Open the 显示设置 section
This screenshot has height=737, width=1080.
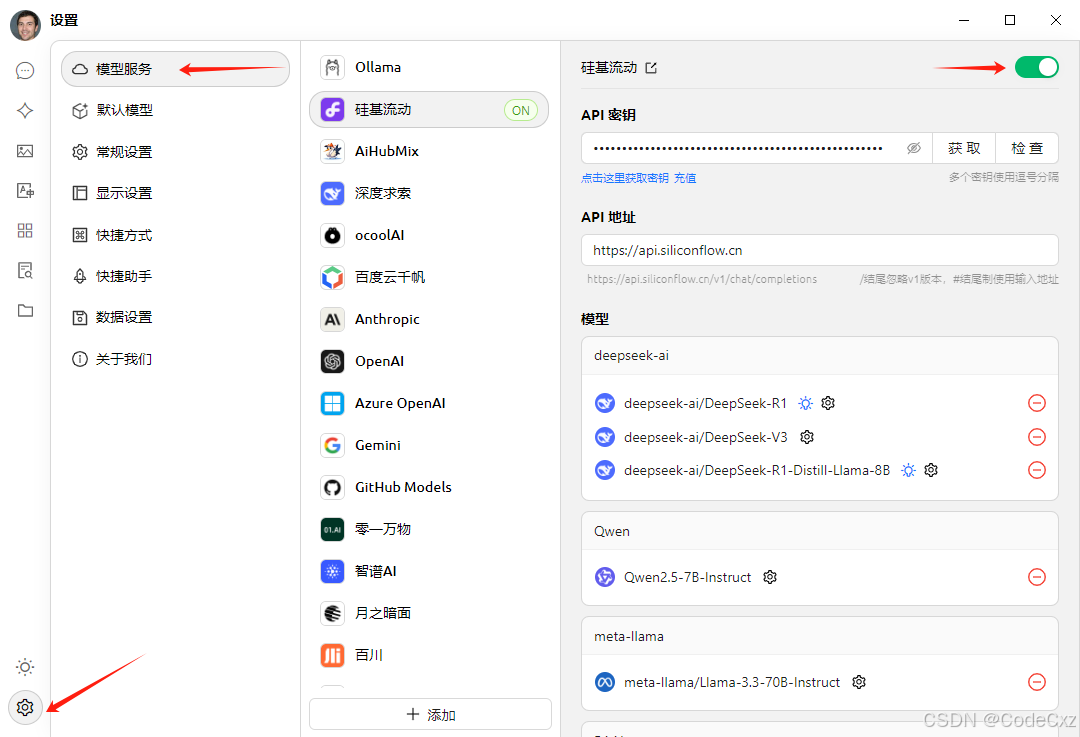176,193
